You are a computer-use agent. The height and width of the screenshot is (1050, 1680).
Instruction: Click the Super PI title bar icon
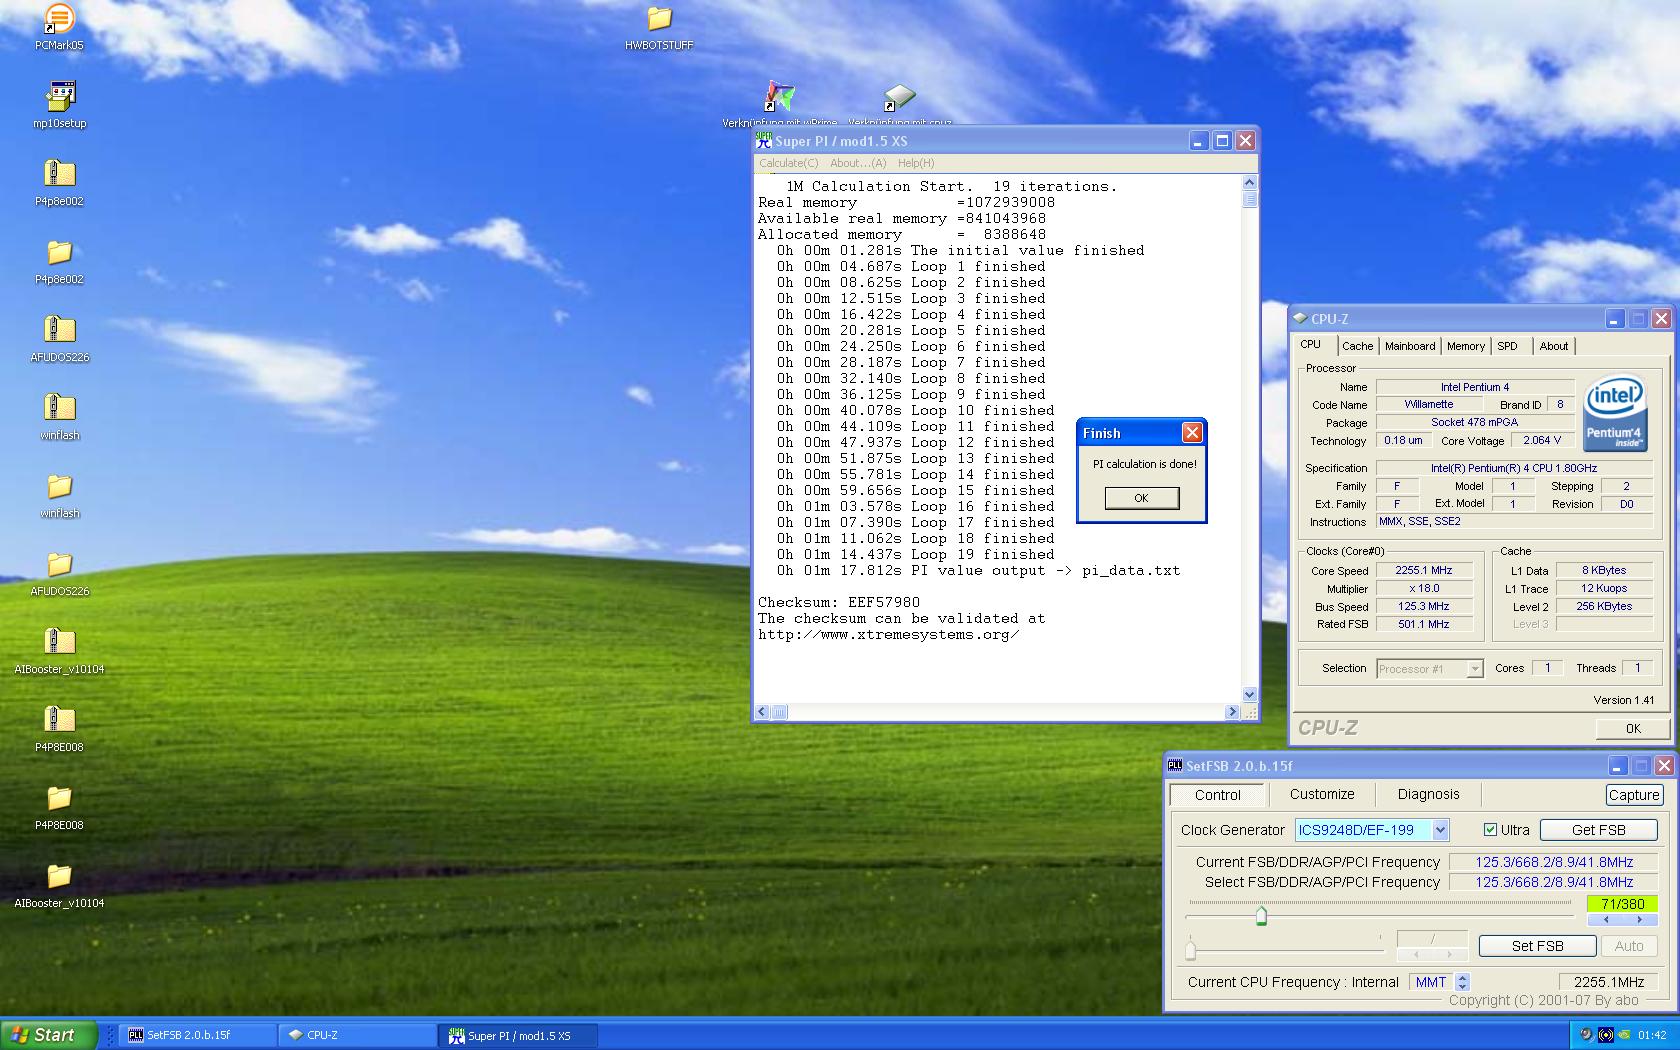coord(764,141)
